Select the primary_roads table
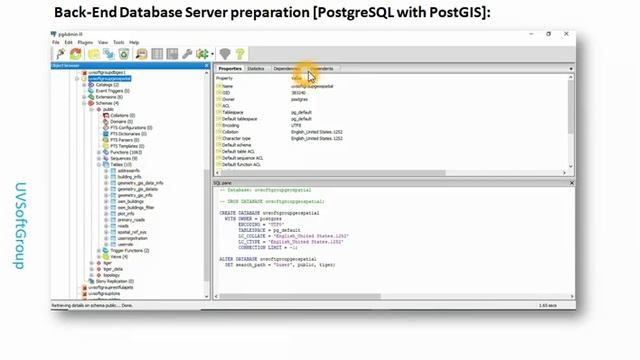 pyautogui.click(x=131, y=220)
